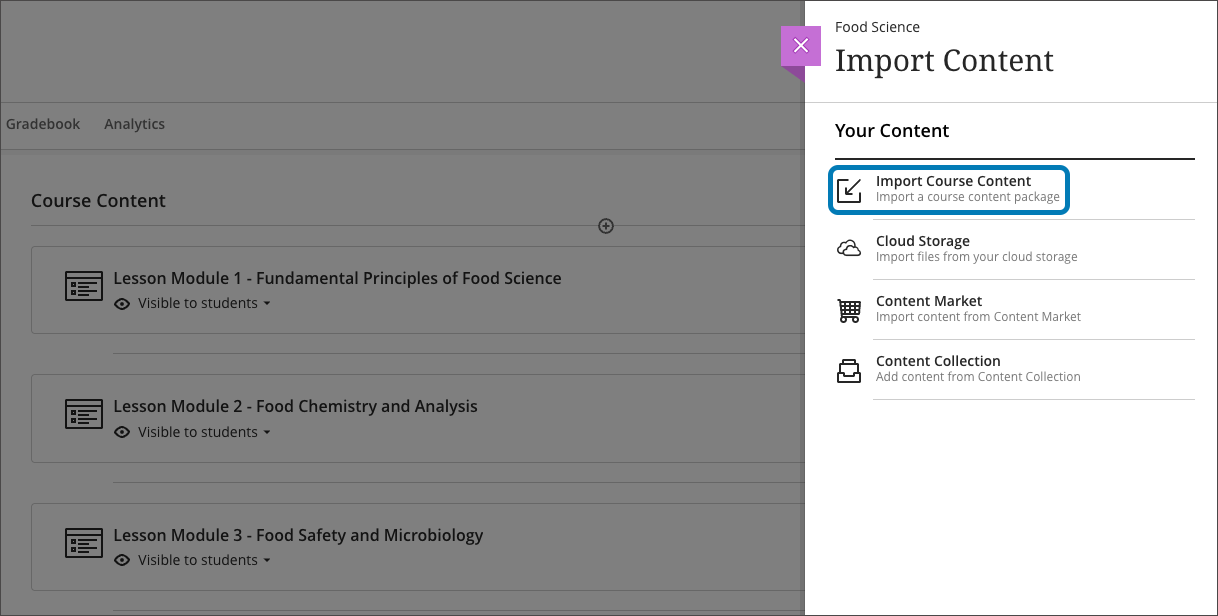The width and height of the screenshot is (1218, 616).
Task: Open Lesson Module 2 - Food Chemistry and Analysis
Action: (x=295, y=406)
